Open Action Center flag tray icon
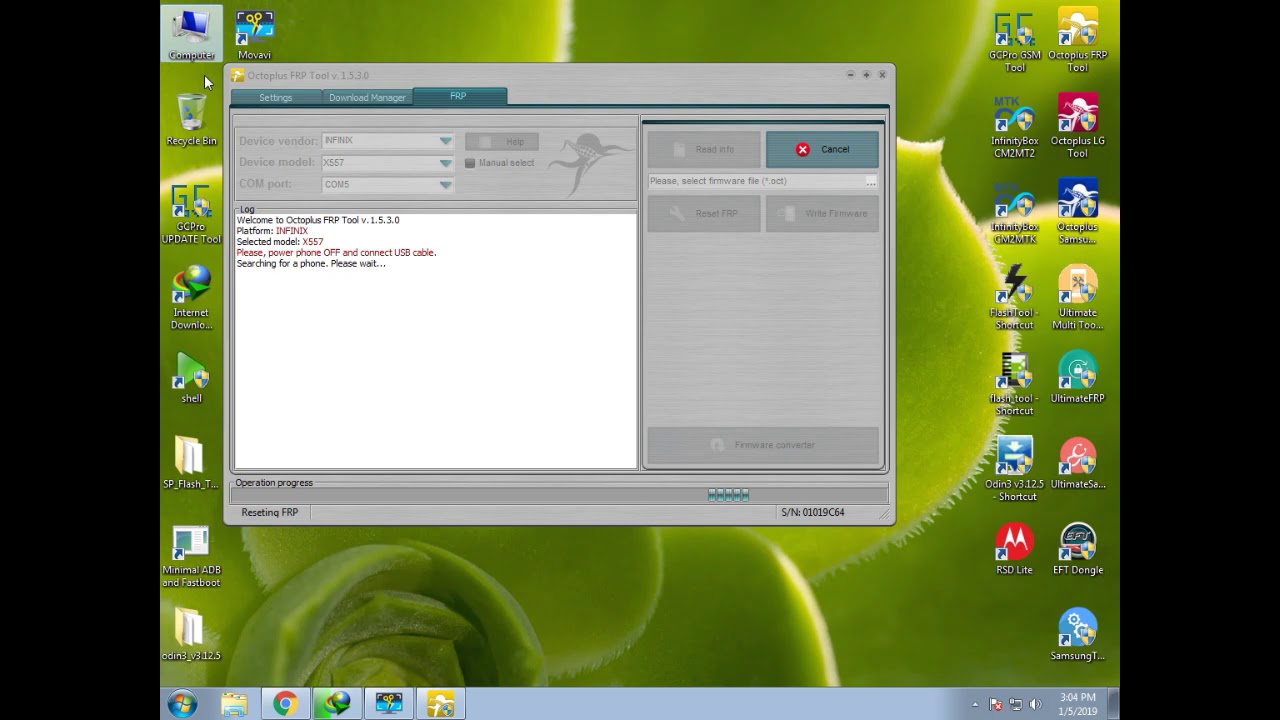 (x=996, y=704)
